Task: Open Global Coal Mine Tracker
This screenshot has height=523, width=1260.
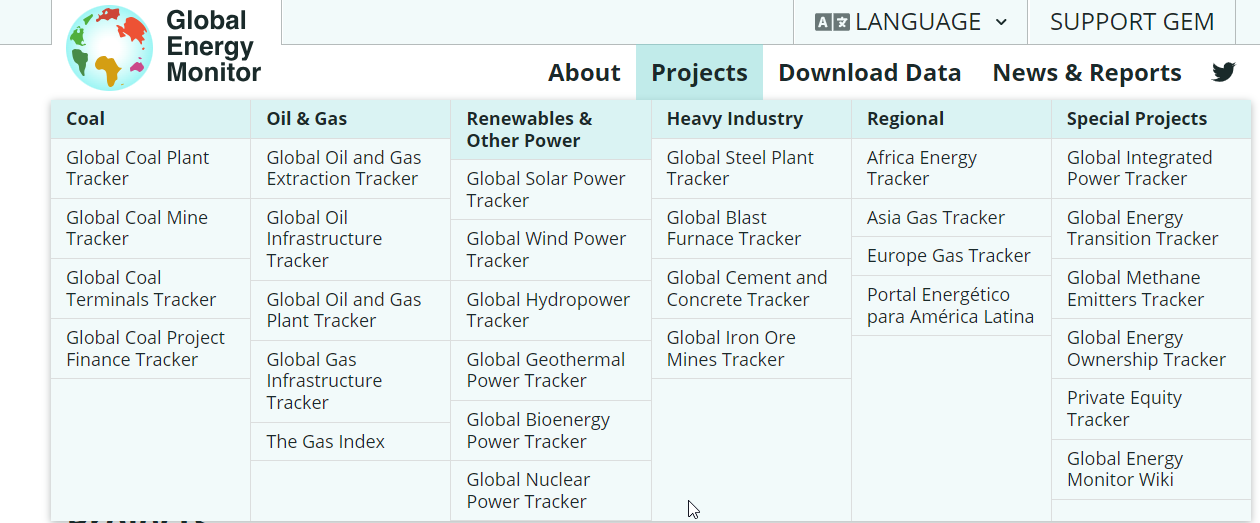Action: 137,228
